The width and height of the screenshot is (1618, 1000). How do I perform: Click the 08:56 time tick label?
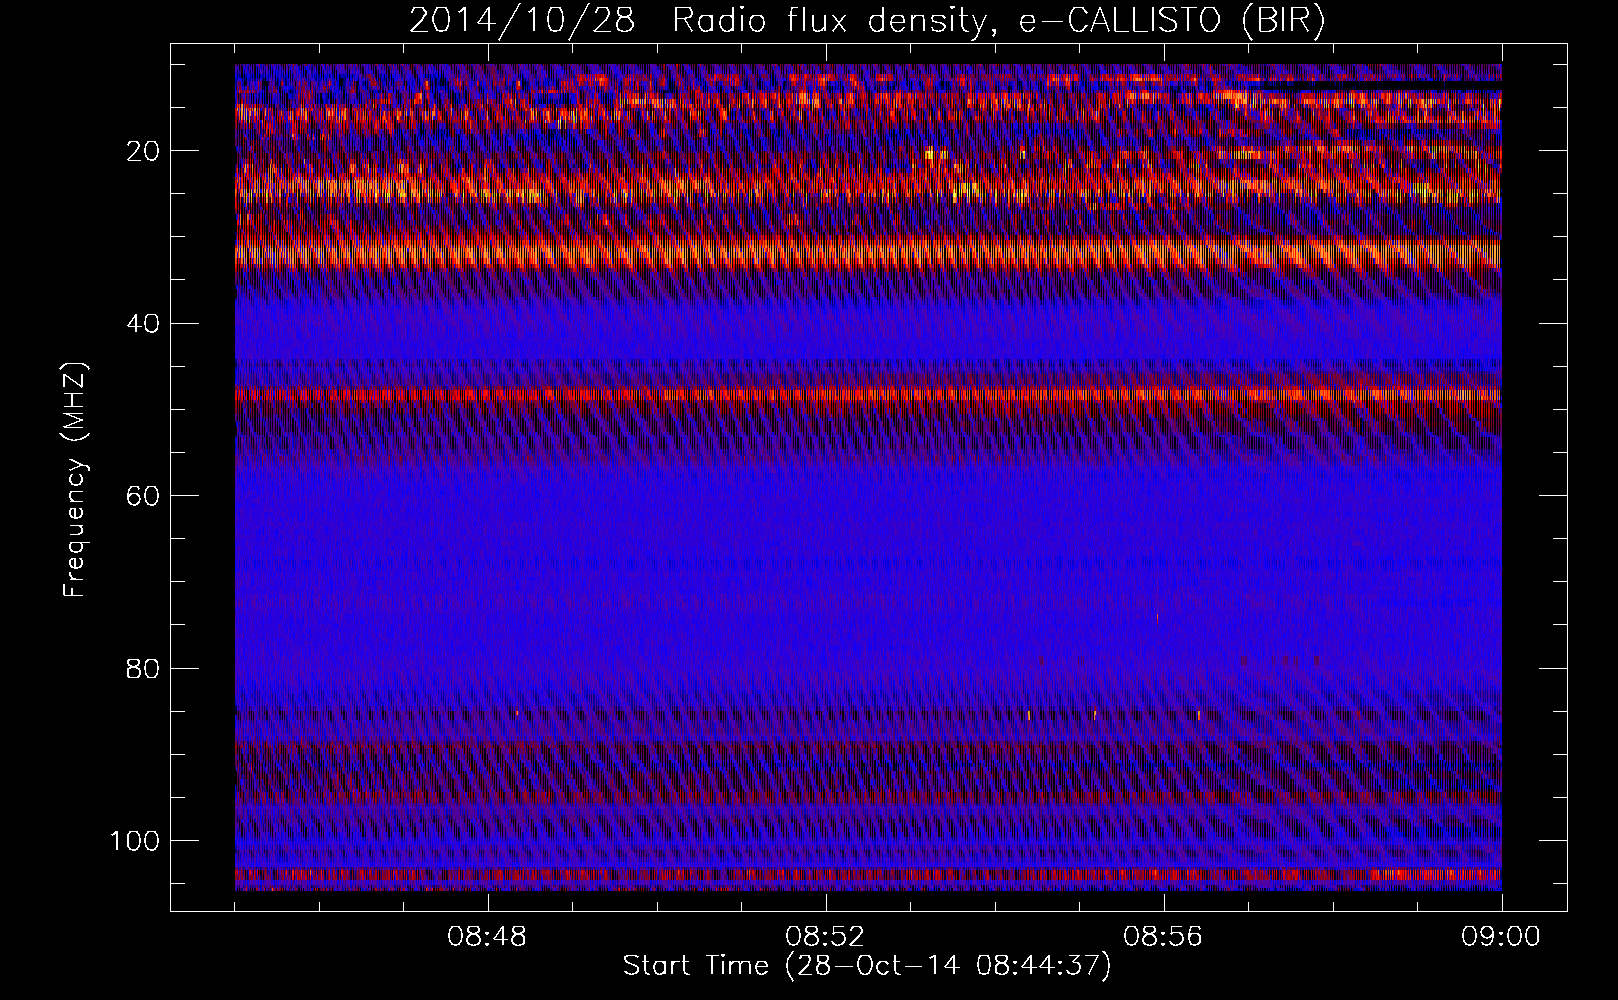click(1163, 937)
